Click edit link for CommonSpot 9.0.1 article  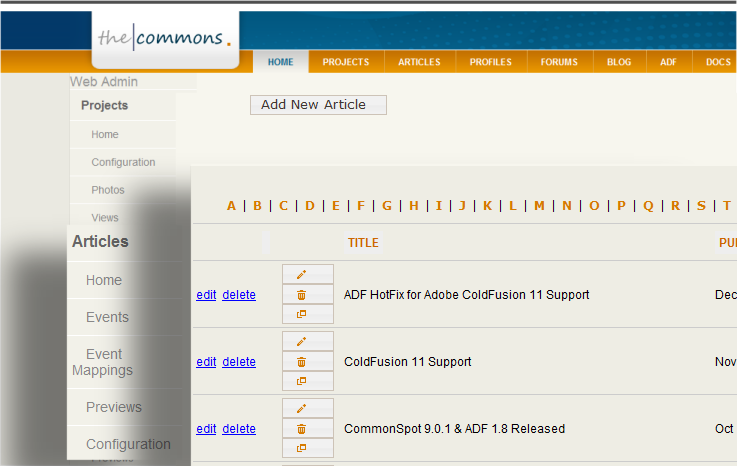pyautogui.click(x=206, y=429)
